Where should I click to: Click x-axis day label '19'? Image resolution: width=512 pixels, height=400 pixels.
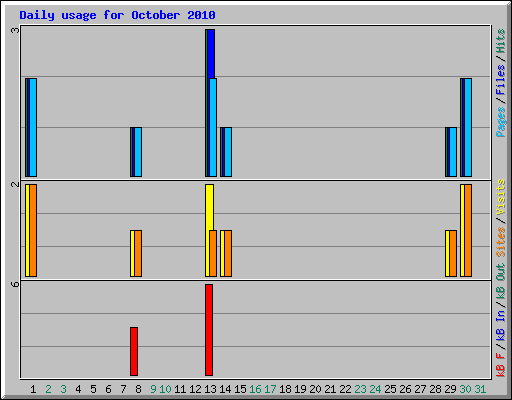(300, 389)
